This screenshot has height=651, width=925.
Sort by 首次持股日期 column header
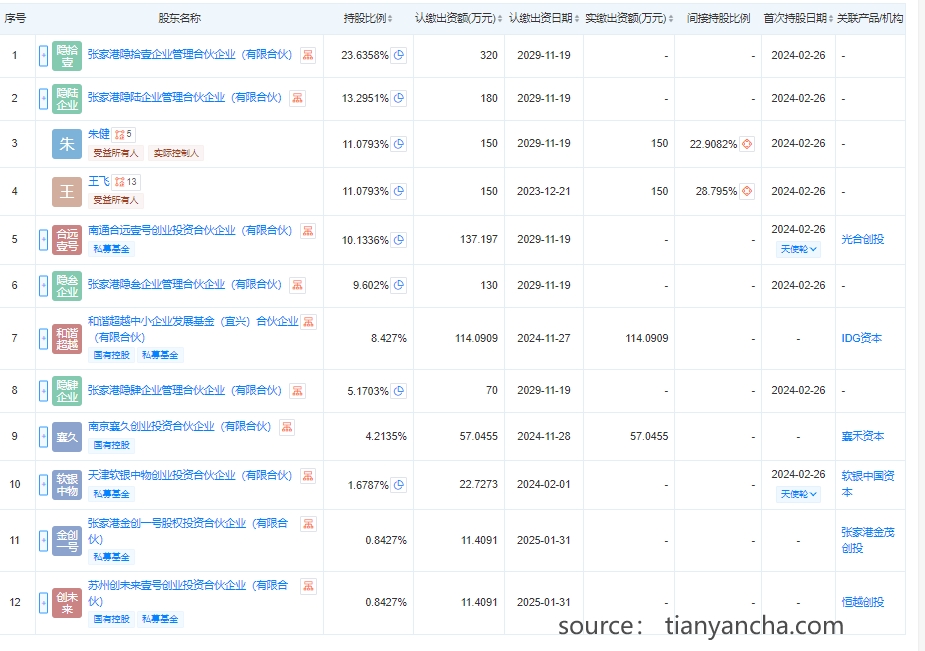point(798,19)
